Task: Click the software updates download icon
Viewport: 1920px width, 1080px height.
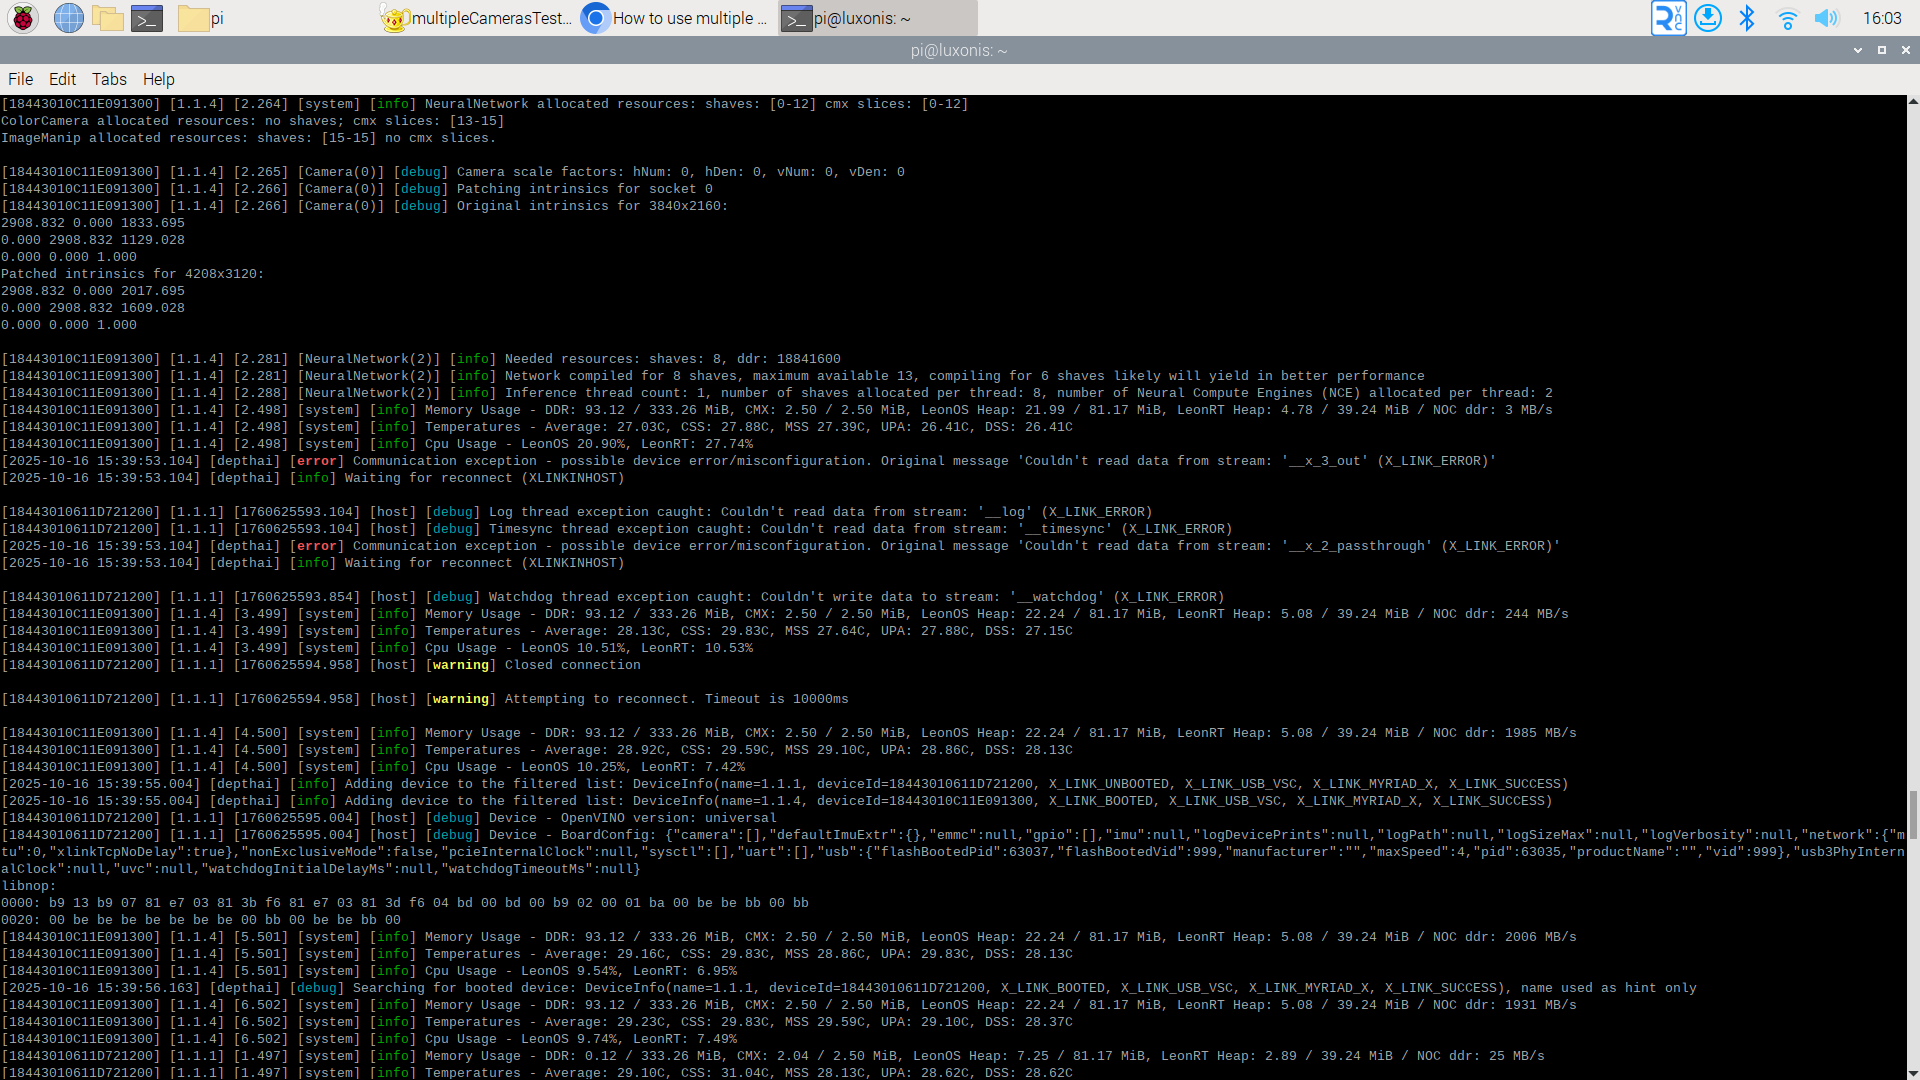Action: (1708, 18)
